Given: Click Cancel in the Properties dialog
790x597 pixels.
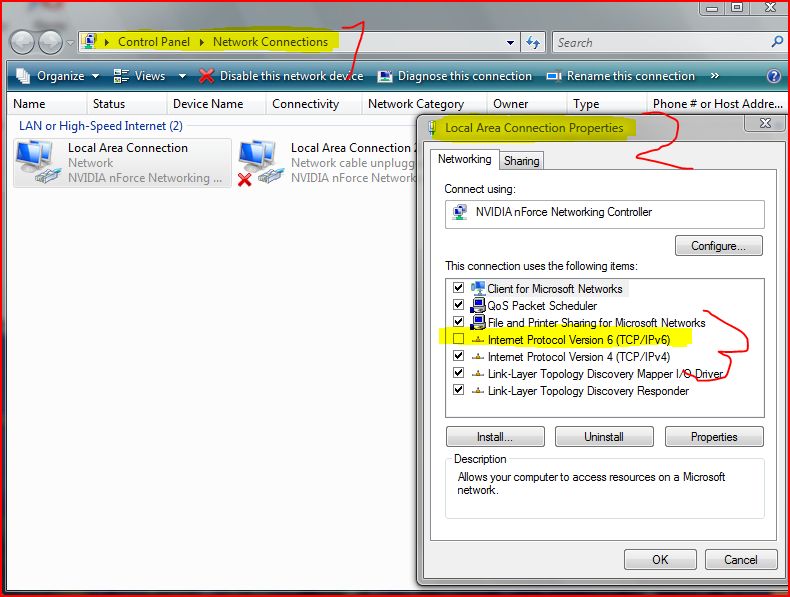Looking at the screenshot, I should [x=741, y=560].
